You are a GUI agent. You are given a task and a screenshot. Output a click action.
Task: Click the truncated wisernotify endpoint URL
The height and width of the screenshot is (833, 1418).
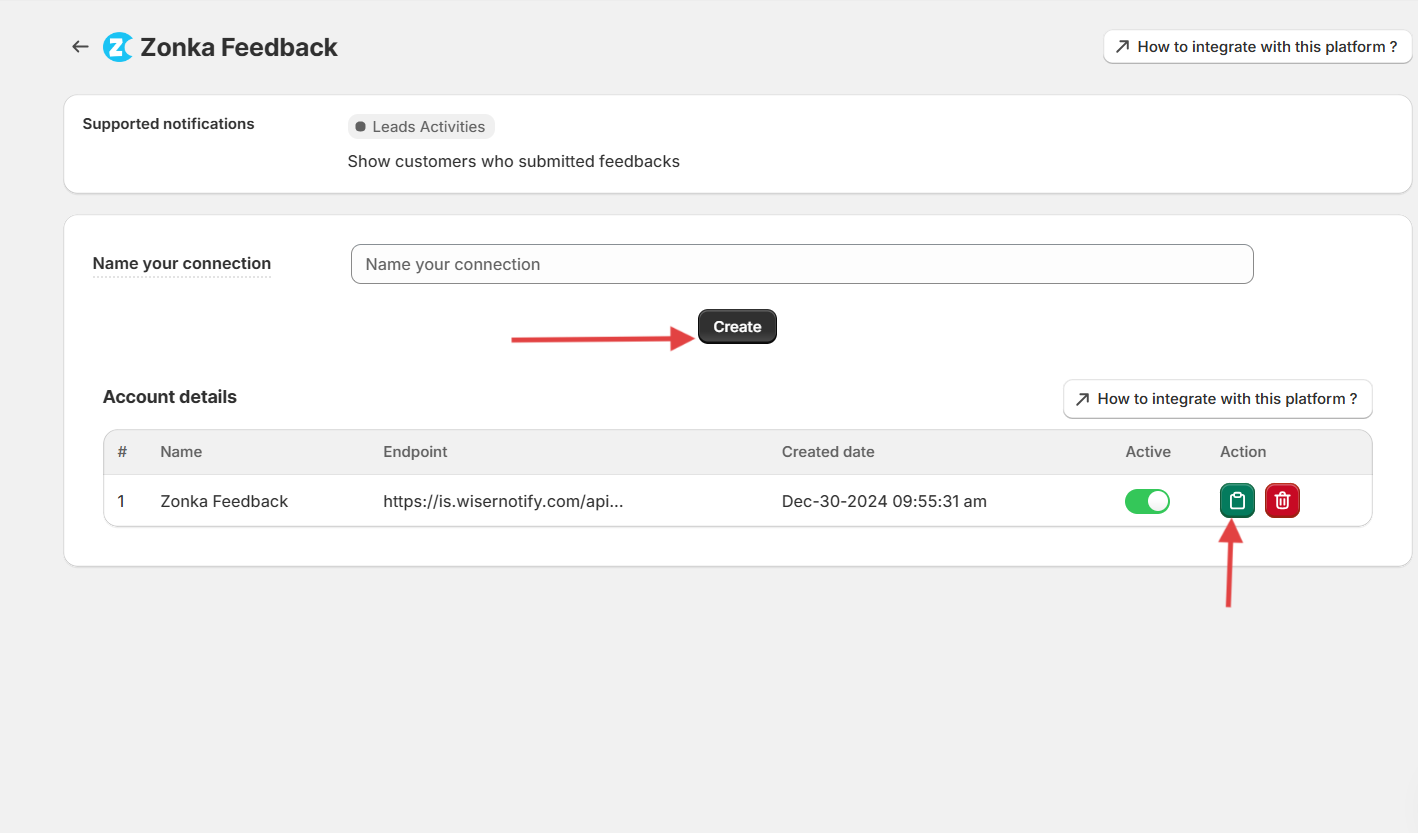(x=503, y=501)
